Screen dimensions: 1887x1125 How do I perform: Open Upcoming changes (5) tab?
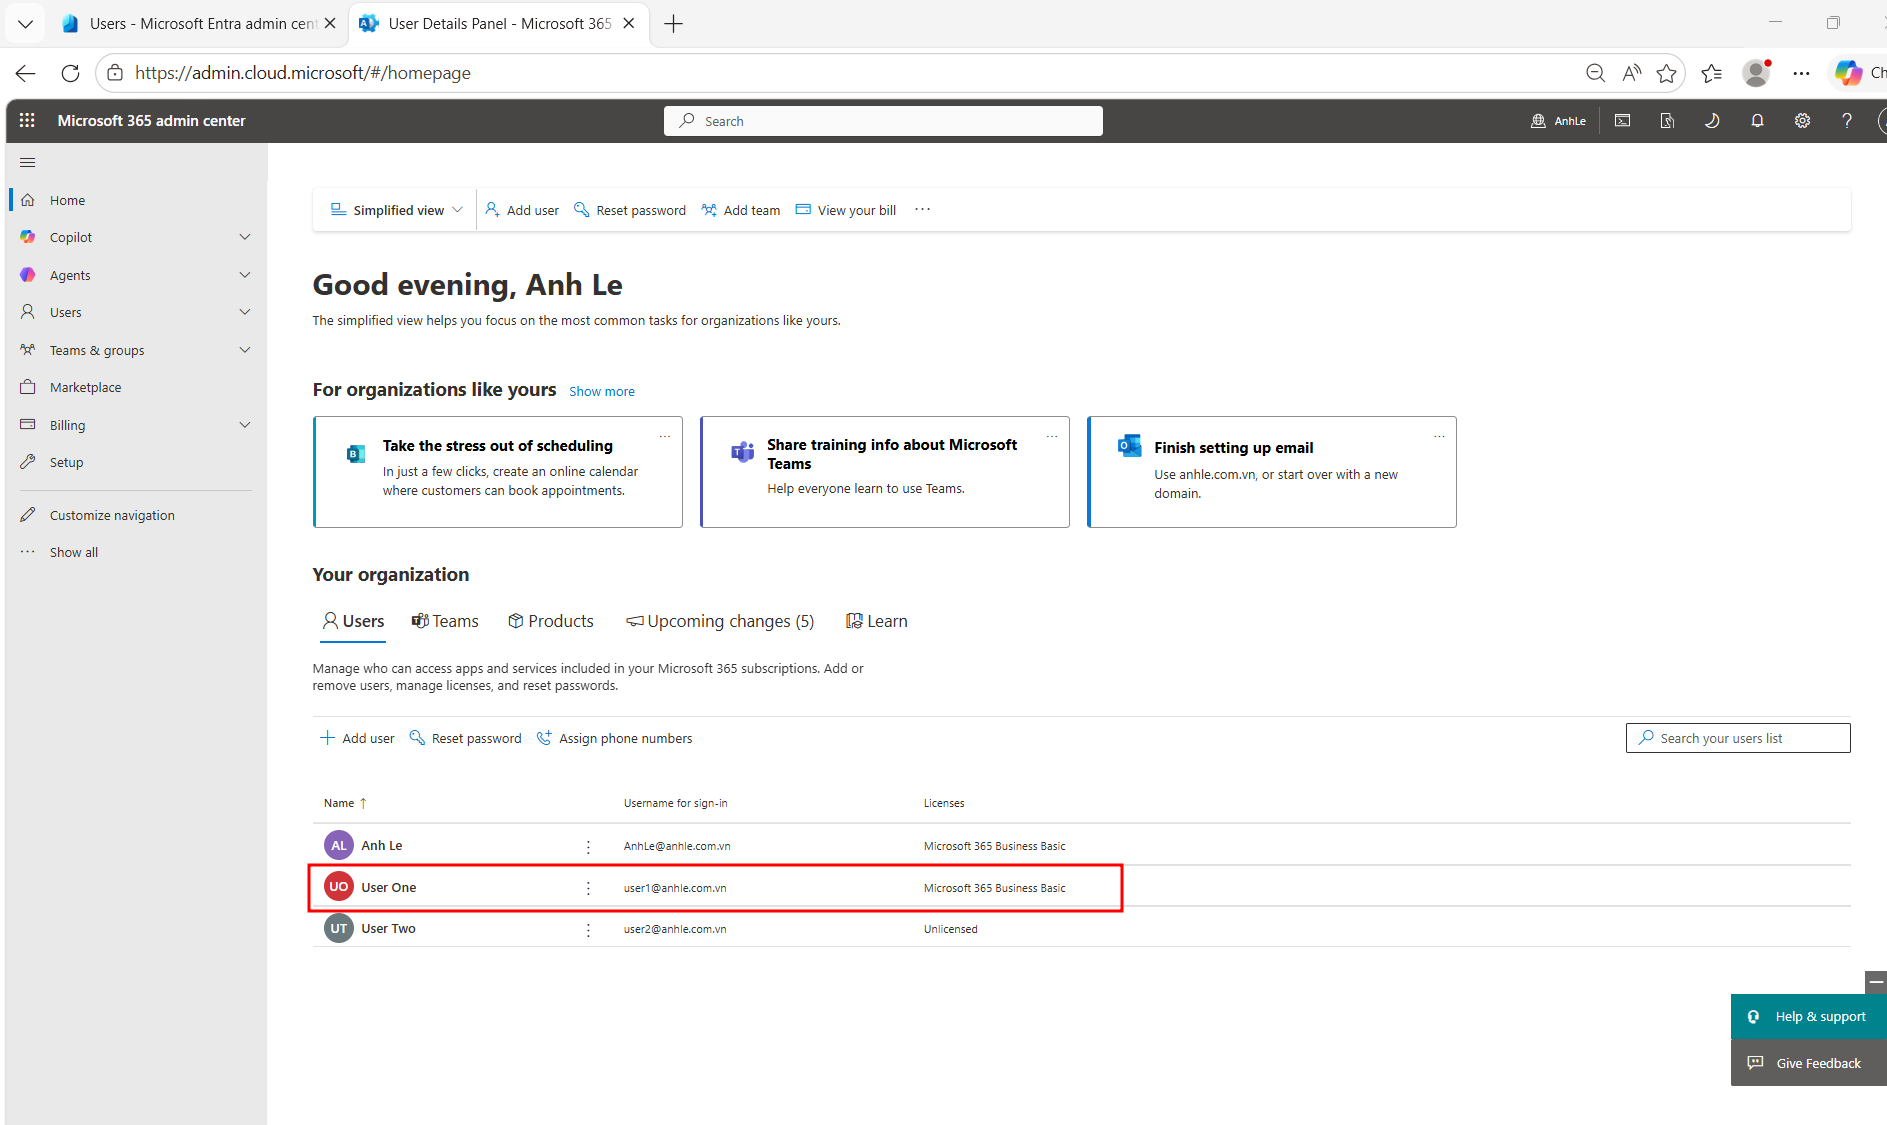click(x=720, y=621)
